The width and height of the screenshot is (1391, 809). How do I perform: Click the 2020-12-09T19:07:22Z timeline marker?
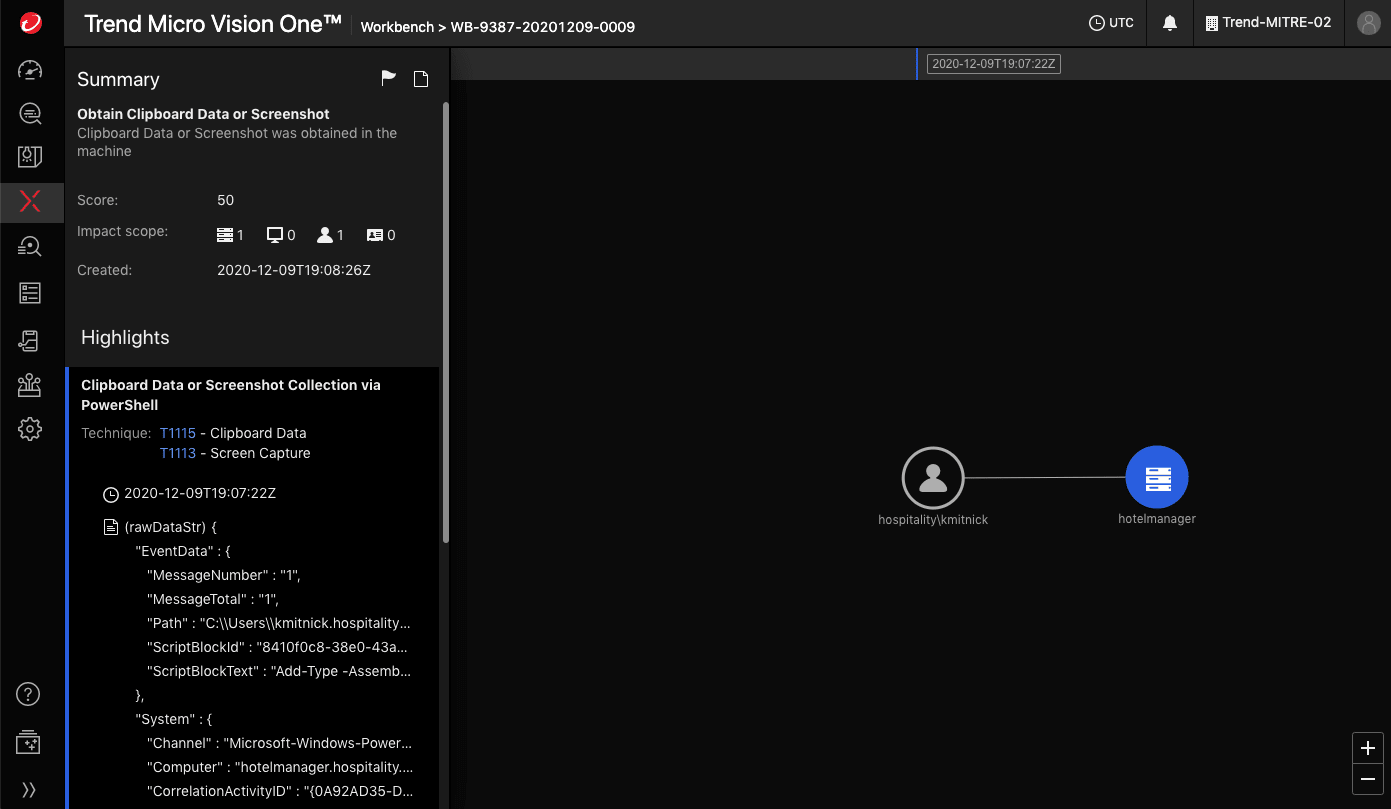click(992, 64)
